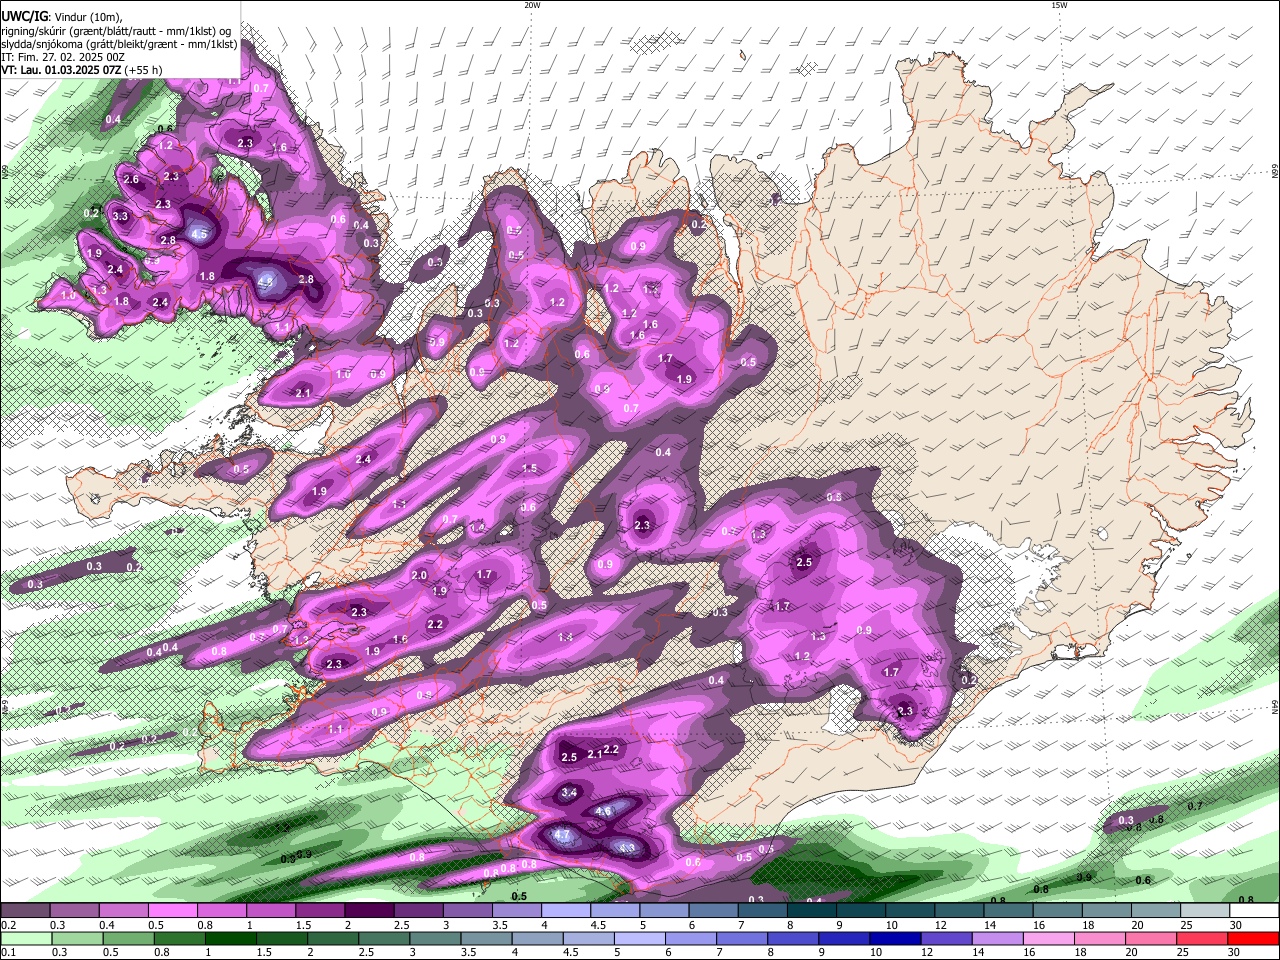Click the "20W" longitude label

point(532,5)
